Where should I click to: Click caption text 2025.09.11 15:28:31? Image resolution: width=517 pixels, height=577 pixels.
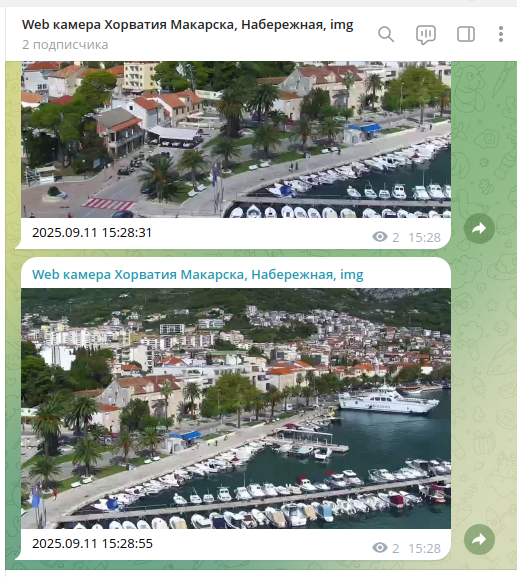click(x=92, y=233)
